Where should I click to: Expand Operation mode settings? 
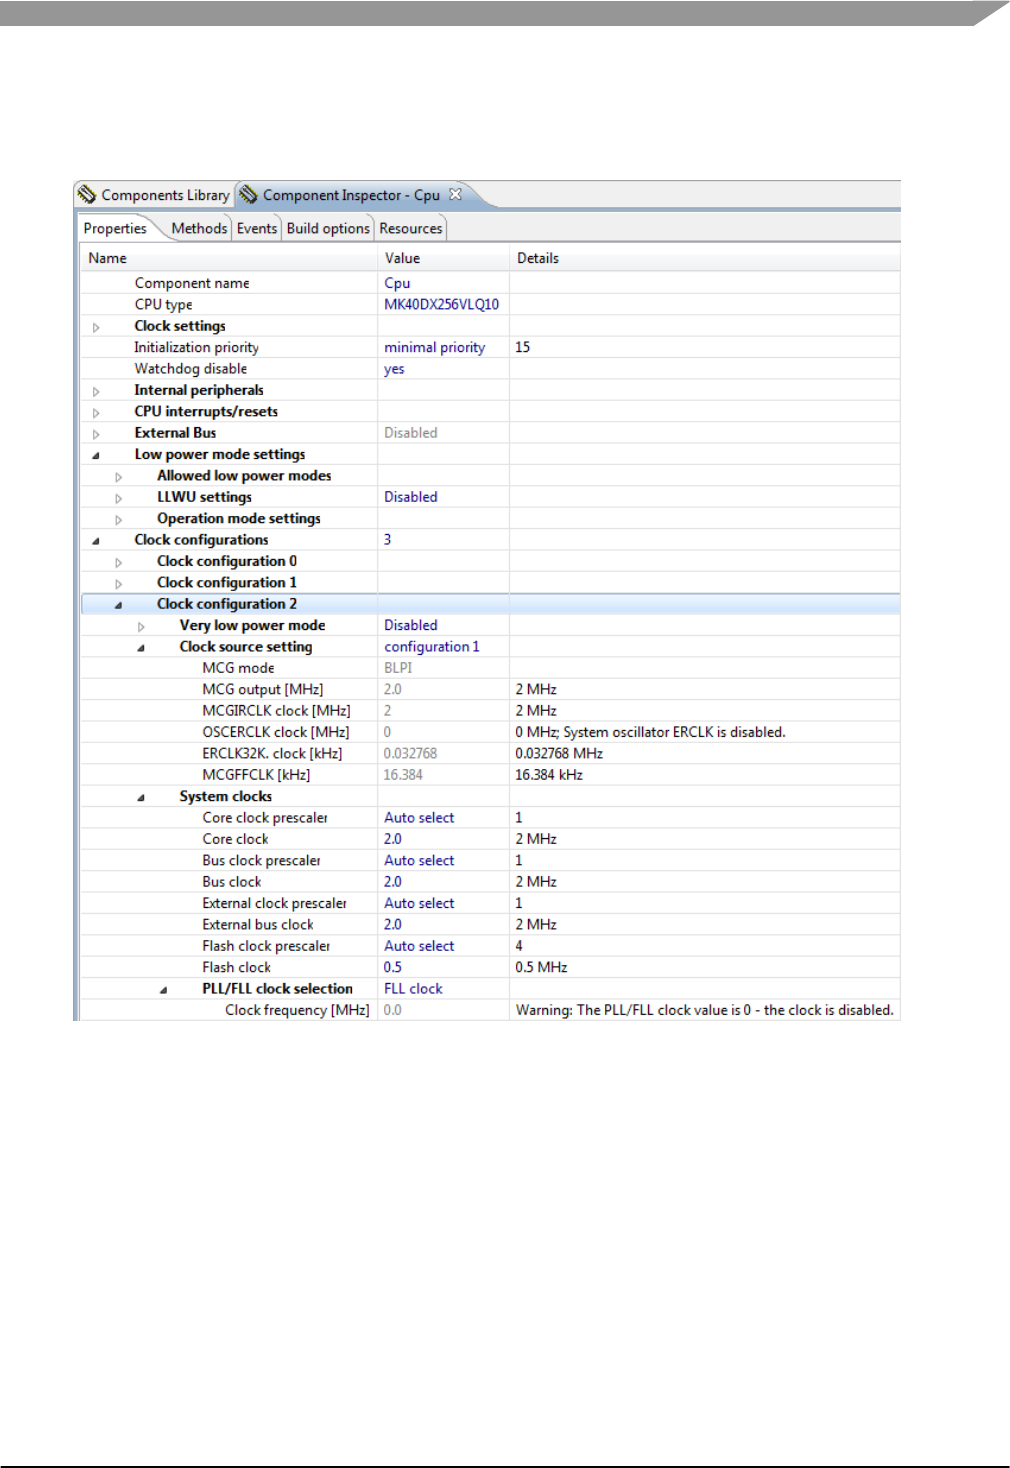click(x=118, y=519)
